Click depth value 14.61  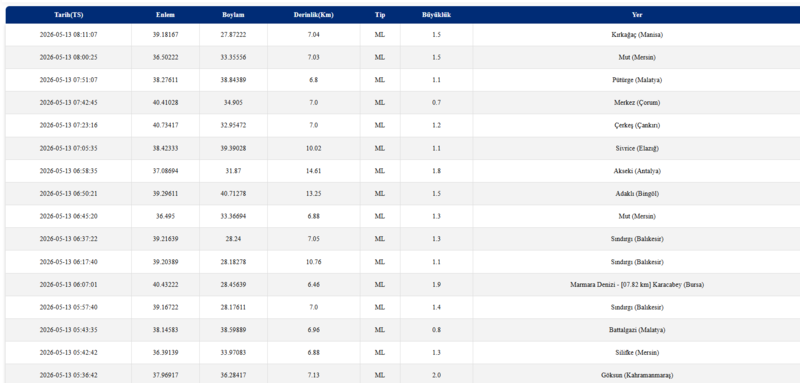coord(313,171)
